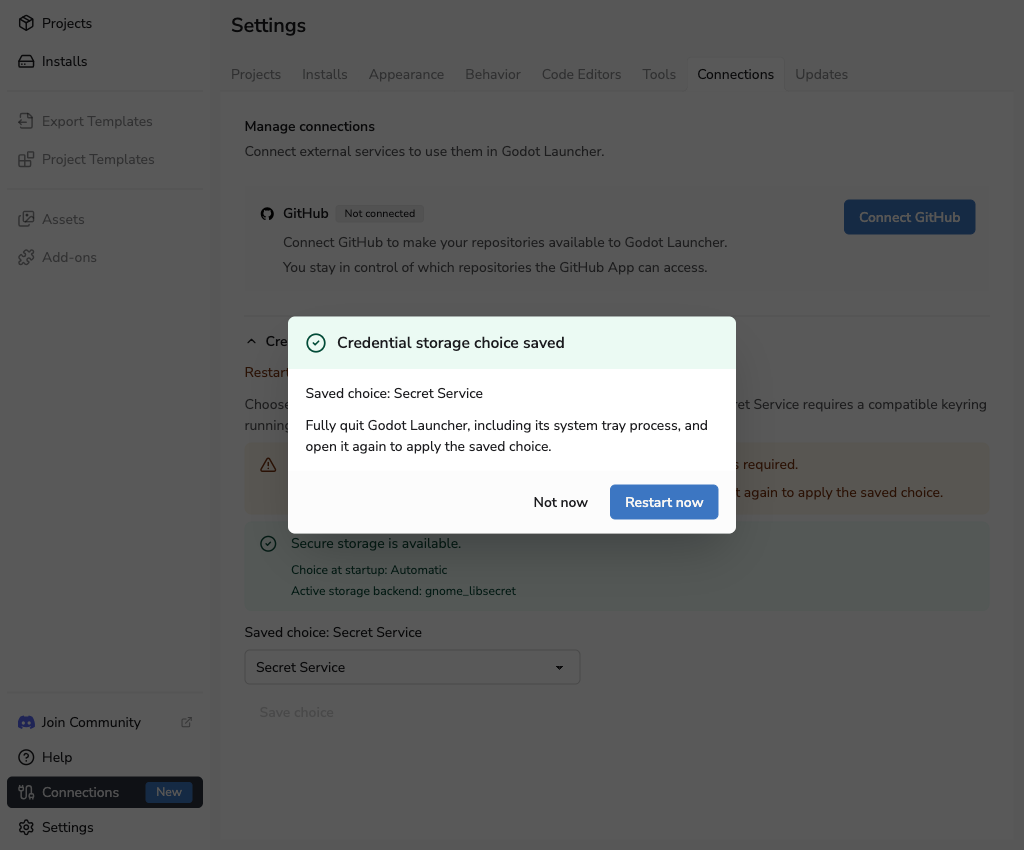
Task: Open the Behavior settings tab
Action: tap(493, 74)
